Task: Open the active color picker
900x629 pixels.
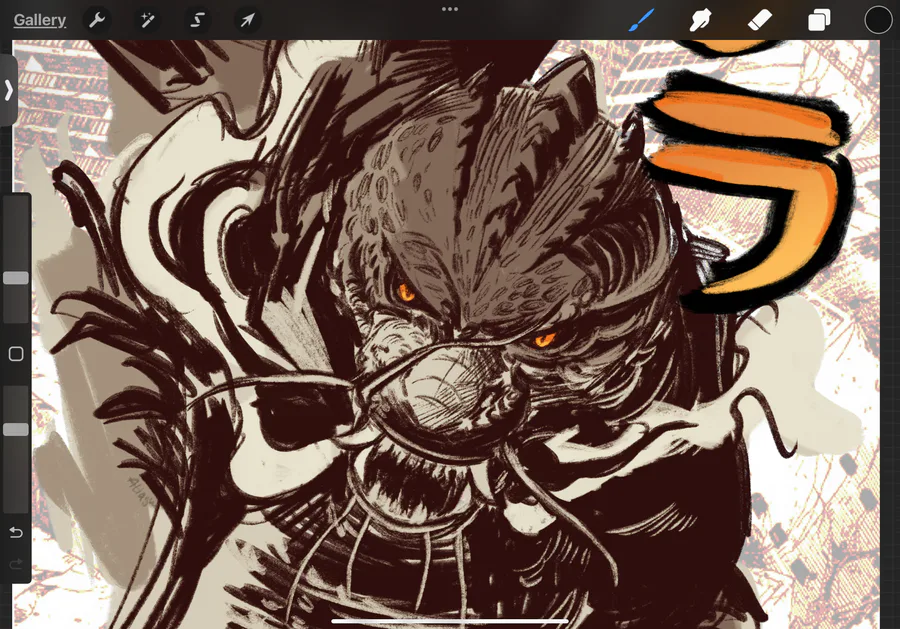Action: [x=878, y=20]
